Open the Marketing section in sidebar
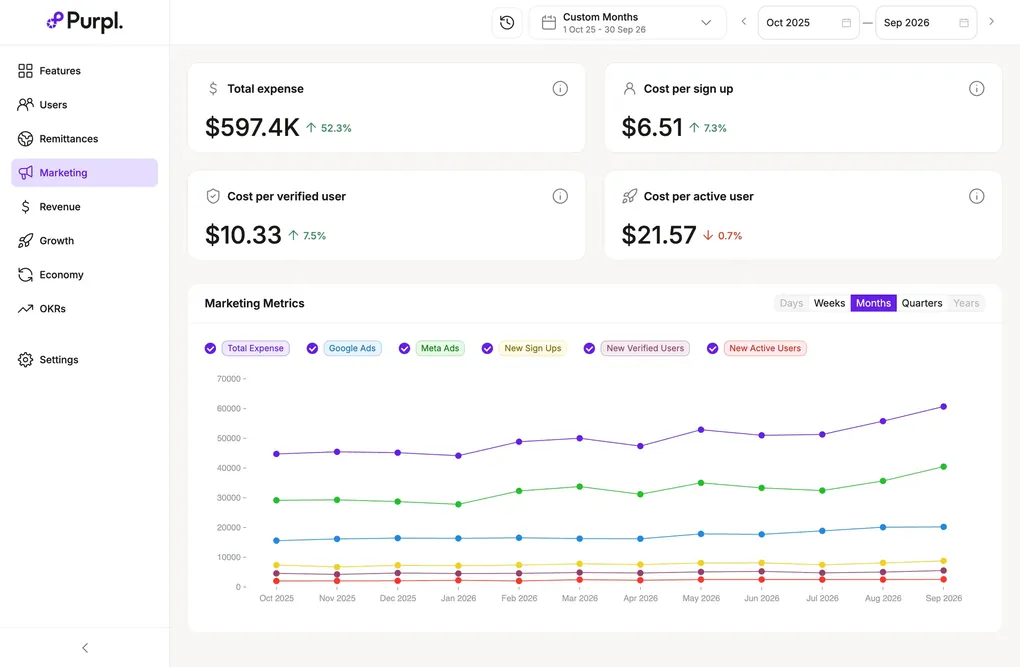The width and height of the screenshot is (1020, 667). click(85, 172)
